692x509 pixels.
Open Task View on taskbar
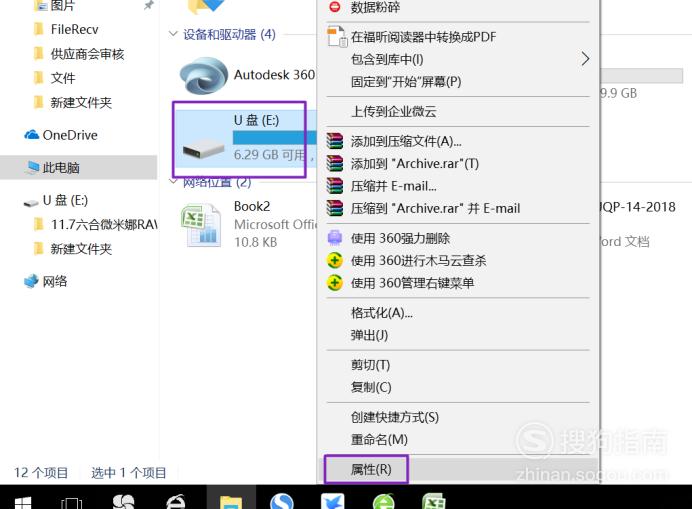pos(71,502)
